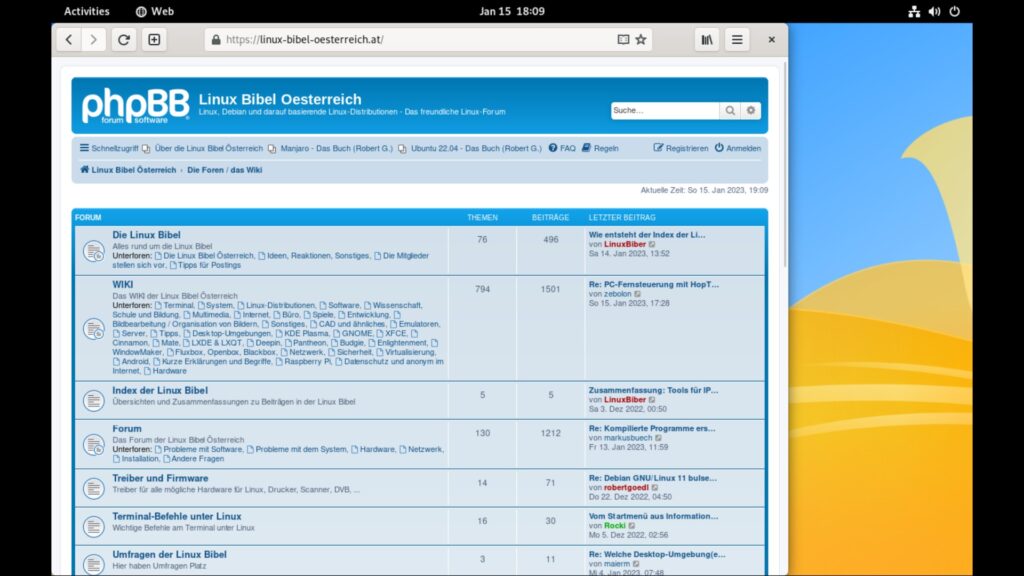Click the page vertical scrollbar
This screenshot has width=1024, height=576.
[785, 163]
